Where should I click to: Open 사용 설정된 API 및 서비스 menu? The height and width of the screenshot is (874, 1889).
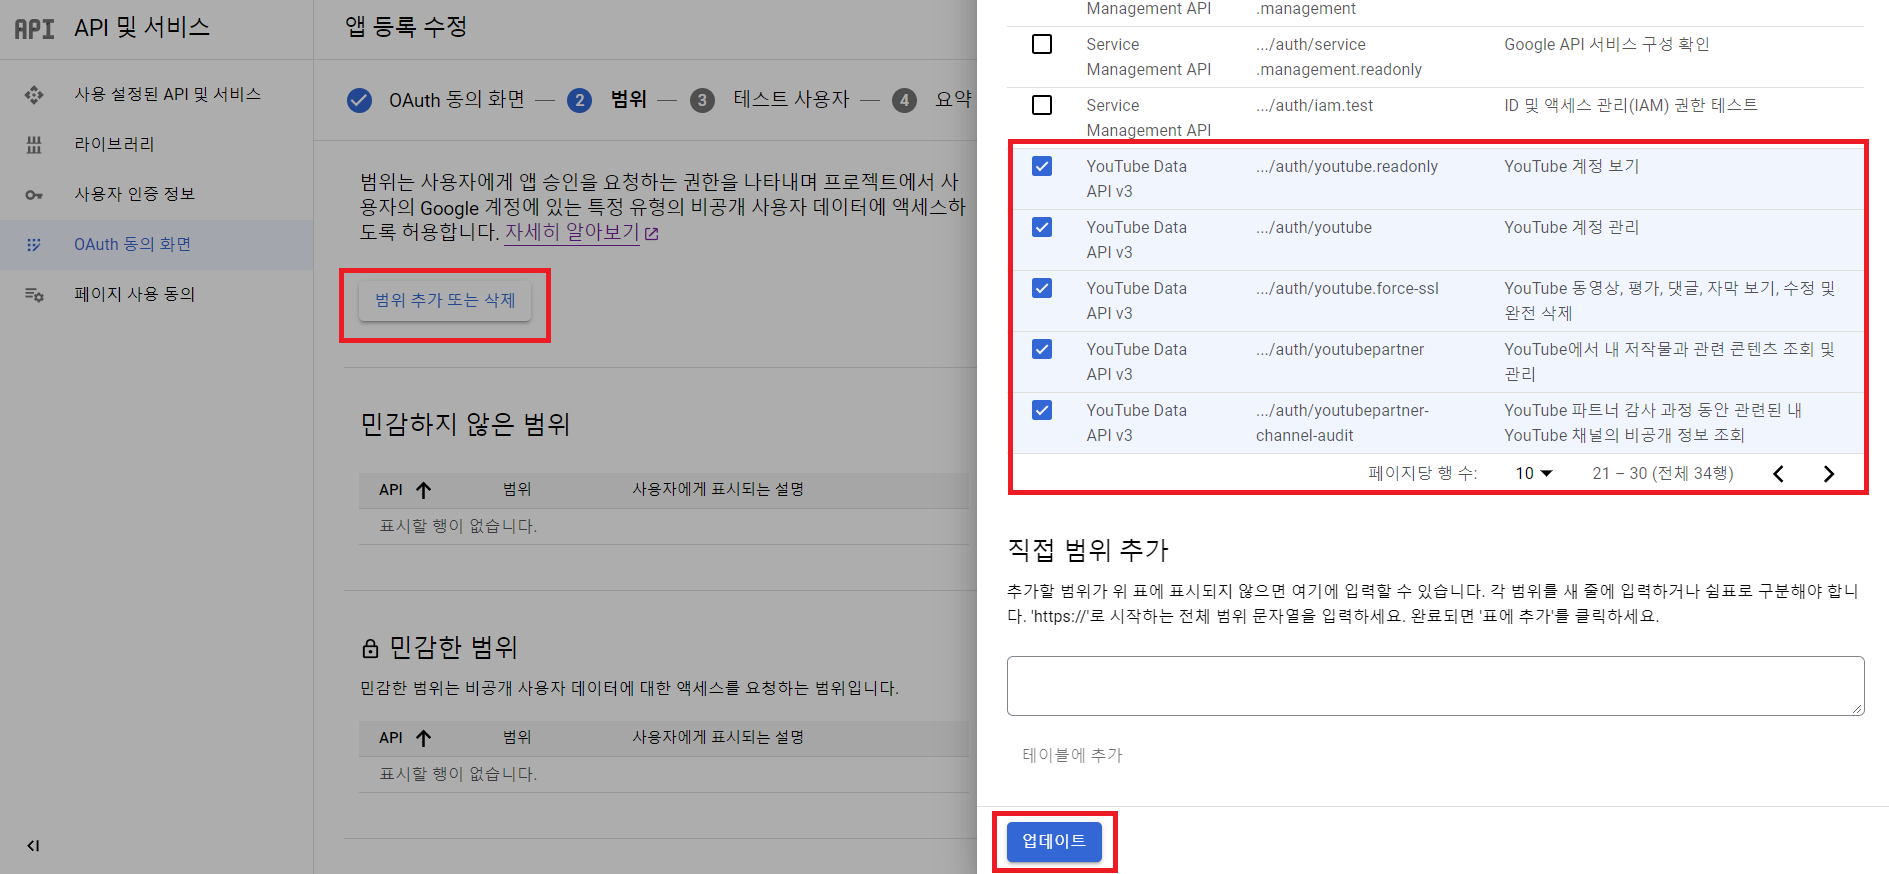(167, 94)
